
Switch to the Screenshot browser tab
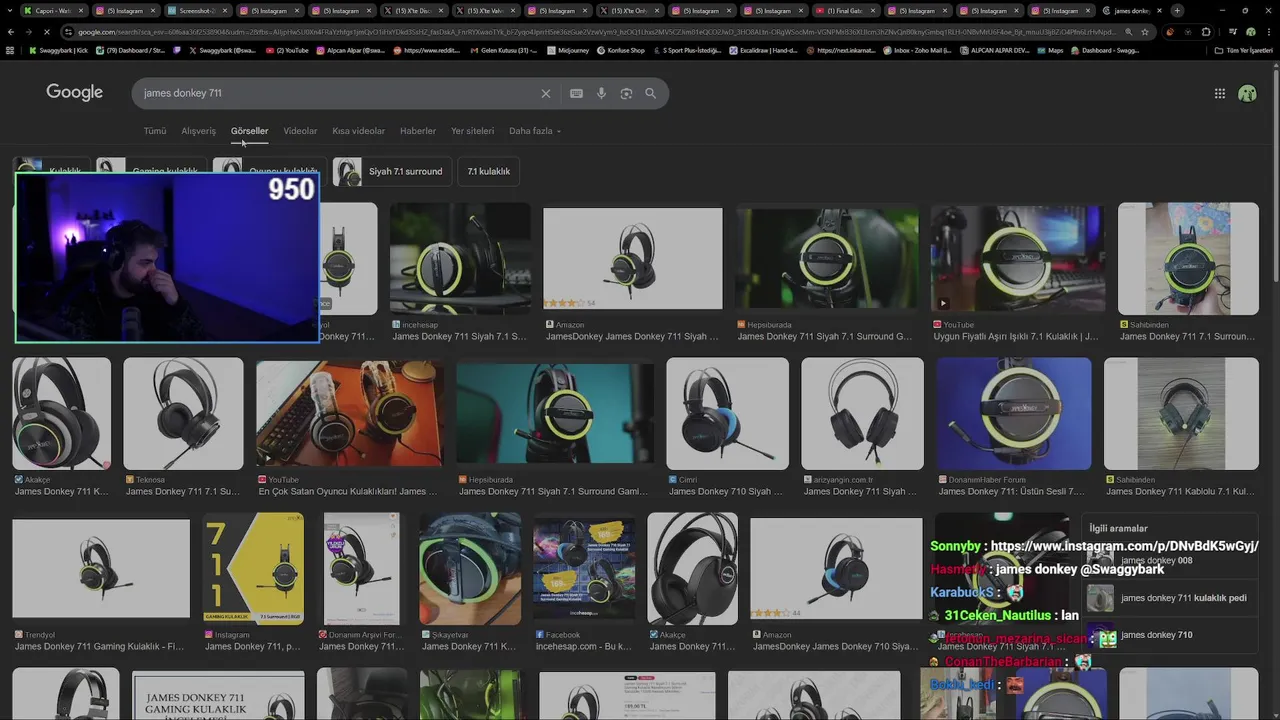196,10
